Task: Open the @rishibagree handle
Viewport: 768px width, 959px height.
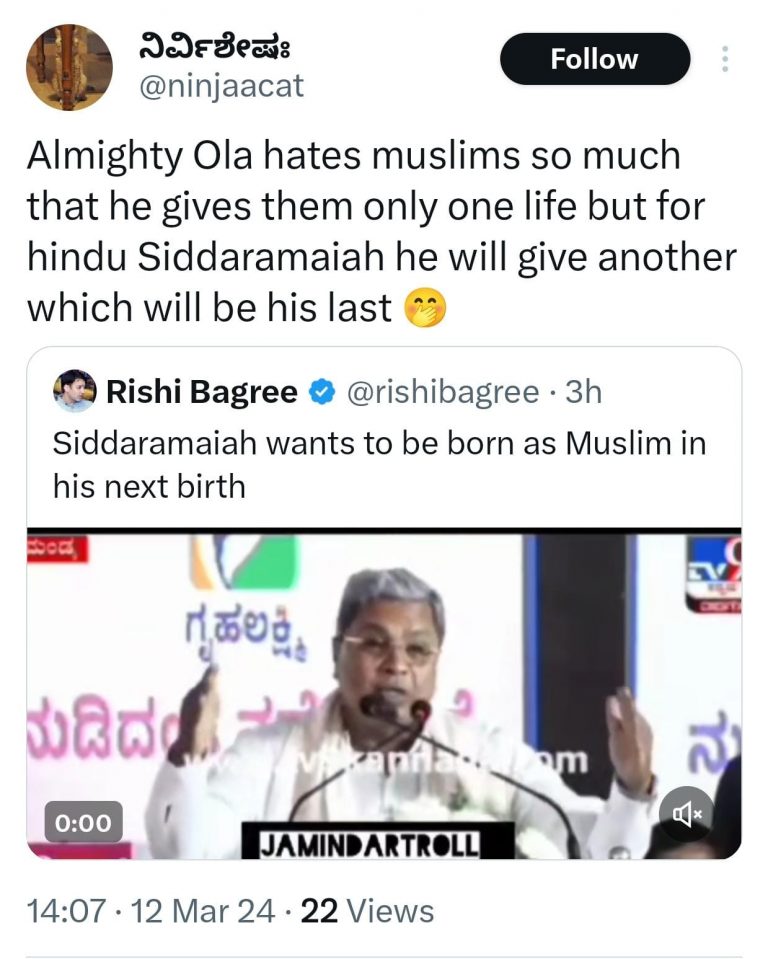Action: click(x=443, y=392)
